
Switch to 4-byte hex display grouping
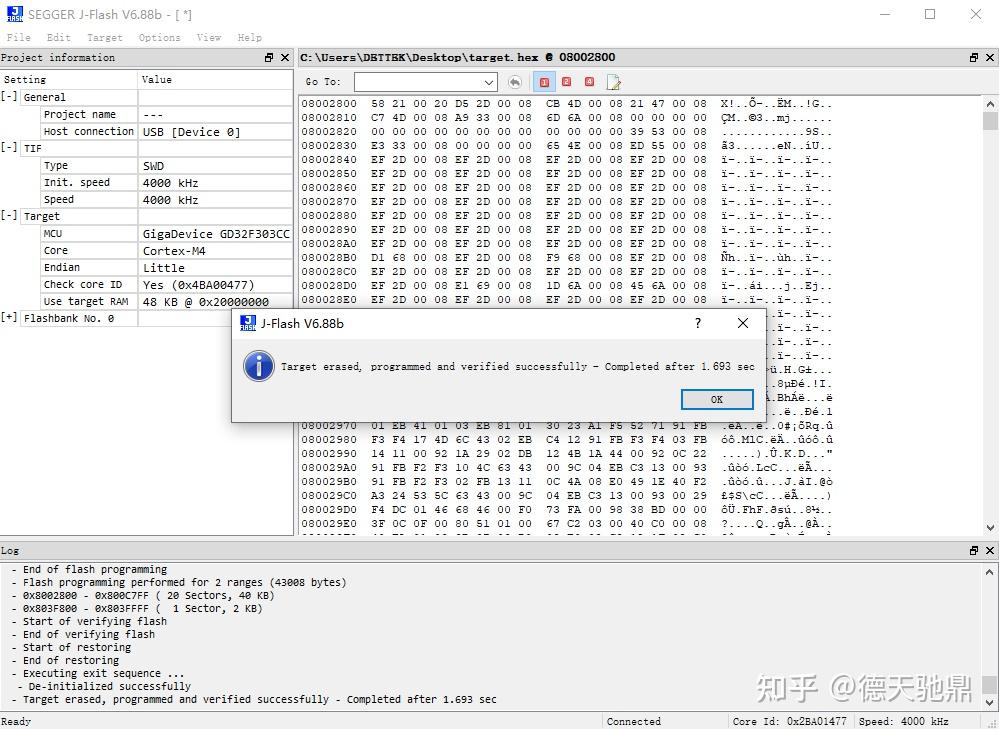[588, 82]
